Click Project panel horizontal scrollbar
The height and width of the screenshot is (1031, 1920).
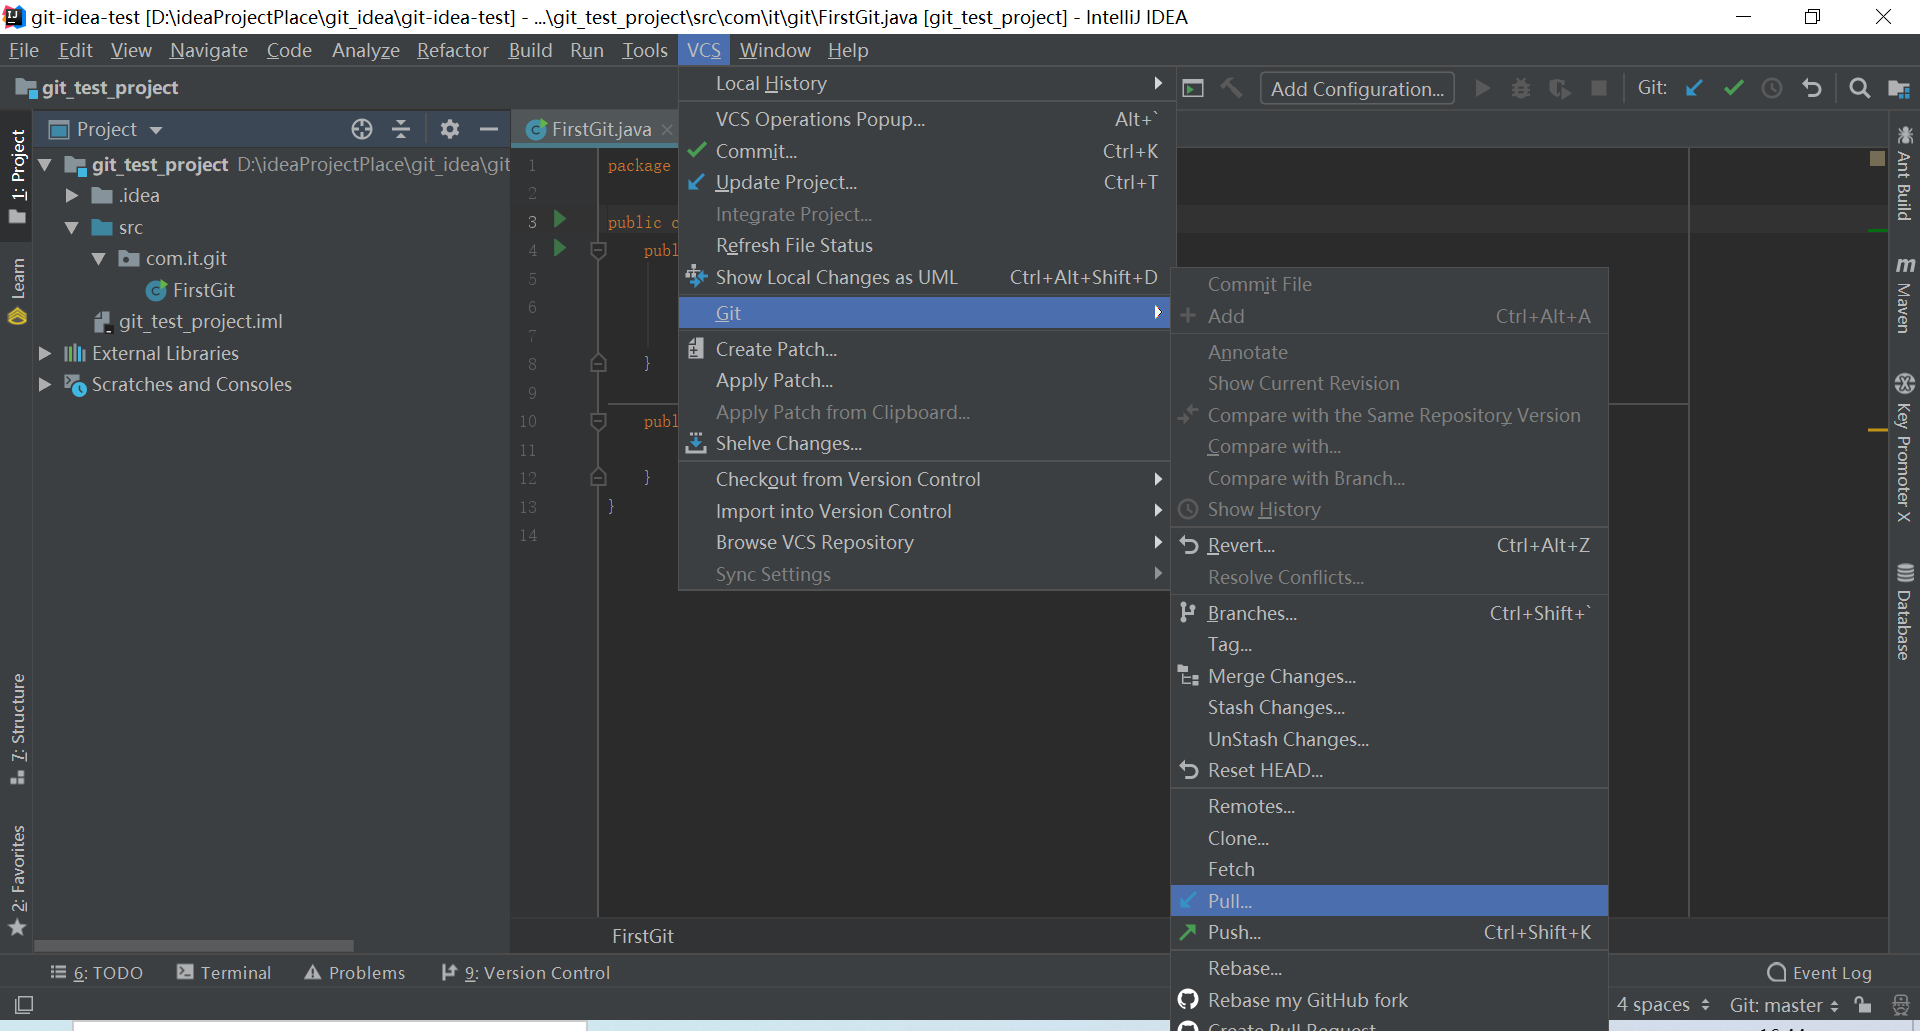pyautogui.click(x=194, y=945)
